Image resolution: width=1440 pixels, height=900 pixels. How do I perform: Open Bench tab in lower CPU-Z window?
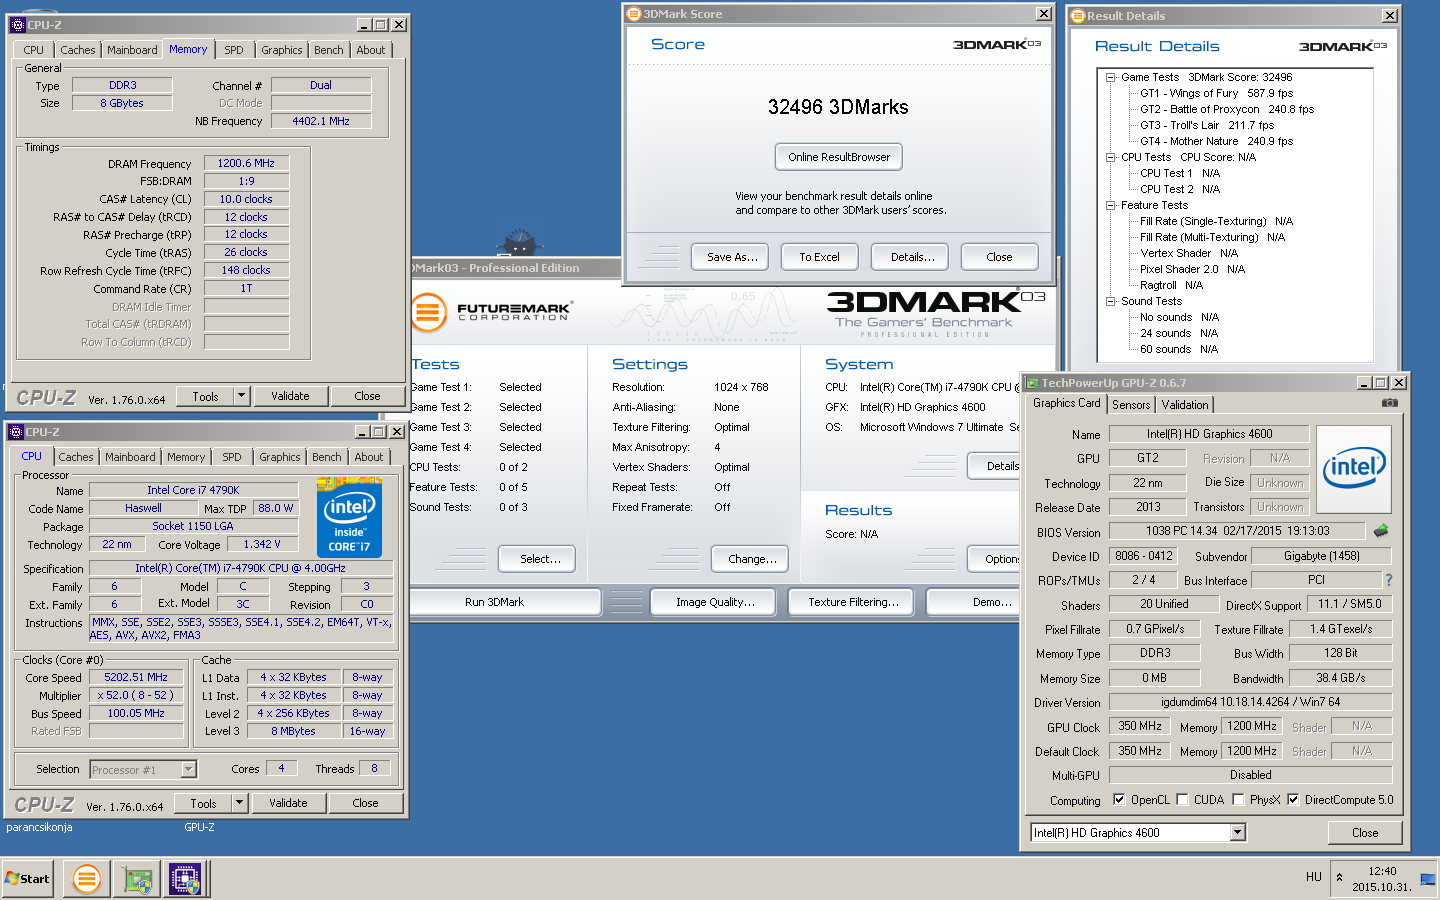point(327,457)
